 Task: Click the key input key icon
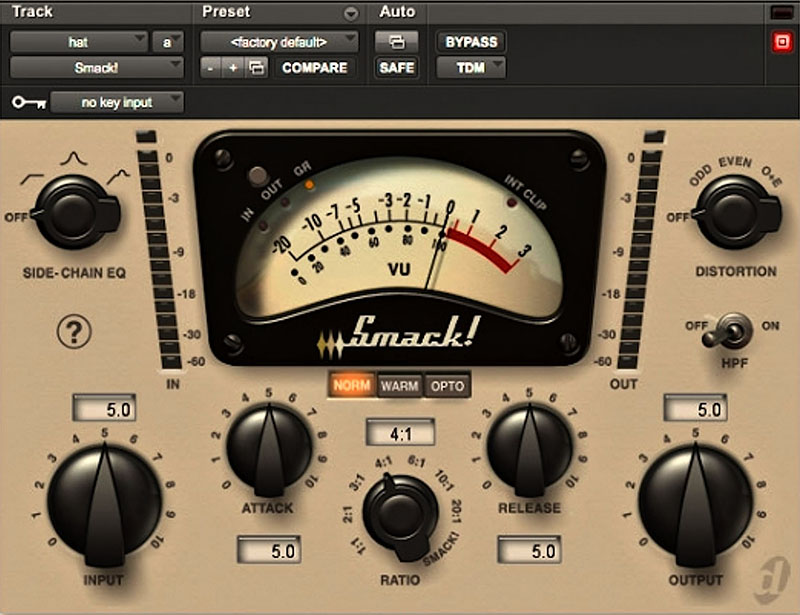tap(27, 102)
